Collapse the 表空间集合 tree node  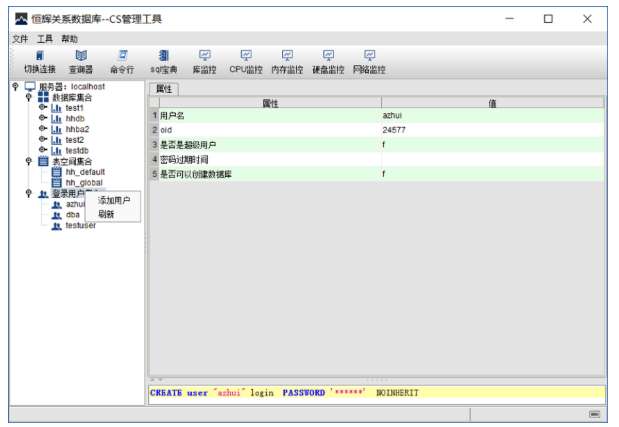coord(29,161)
